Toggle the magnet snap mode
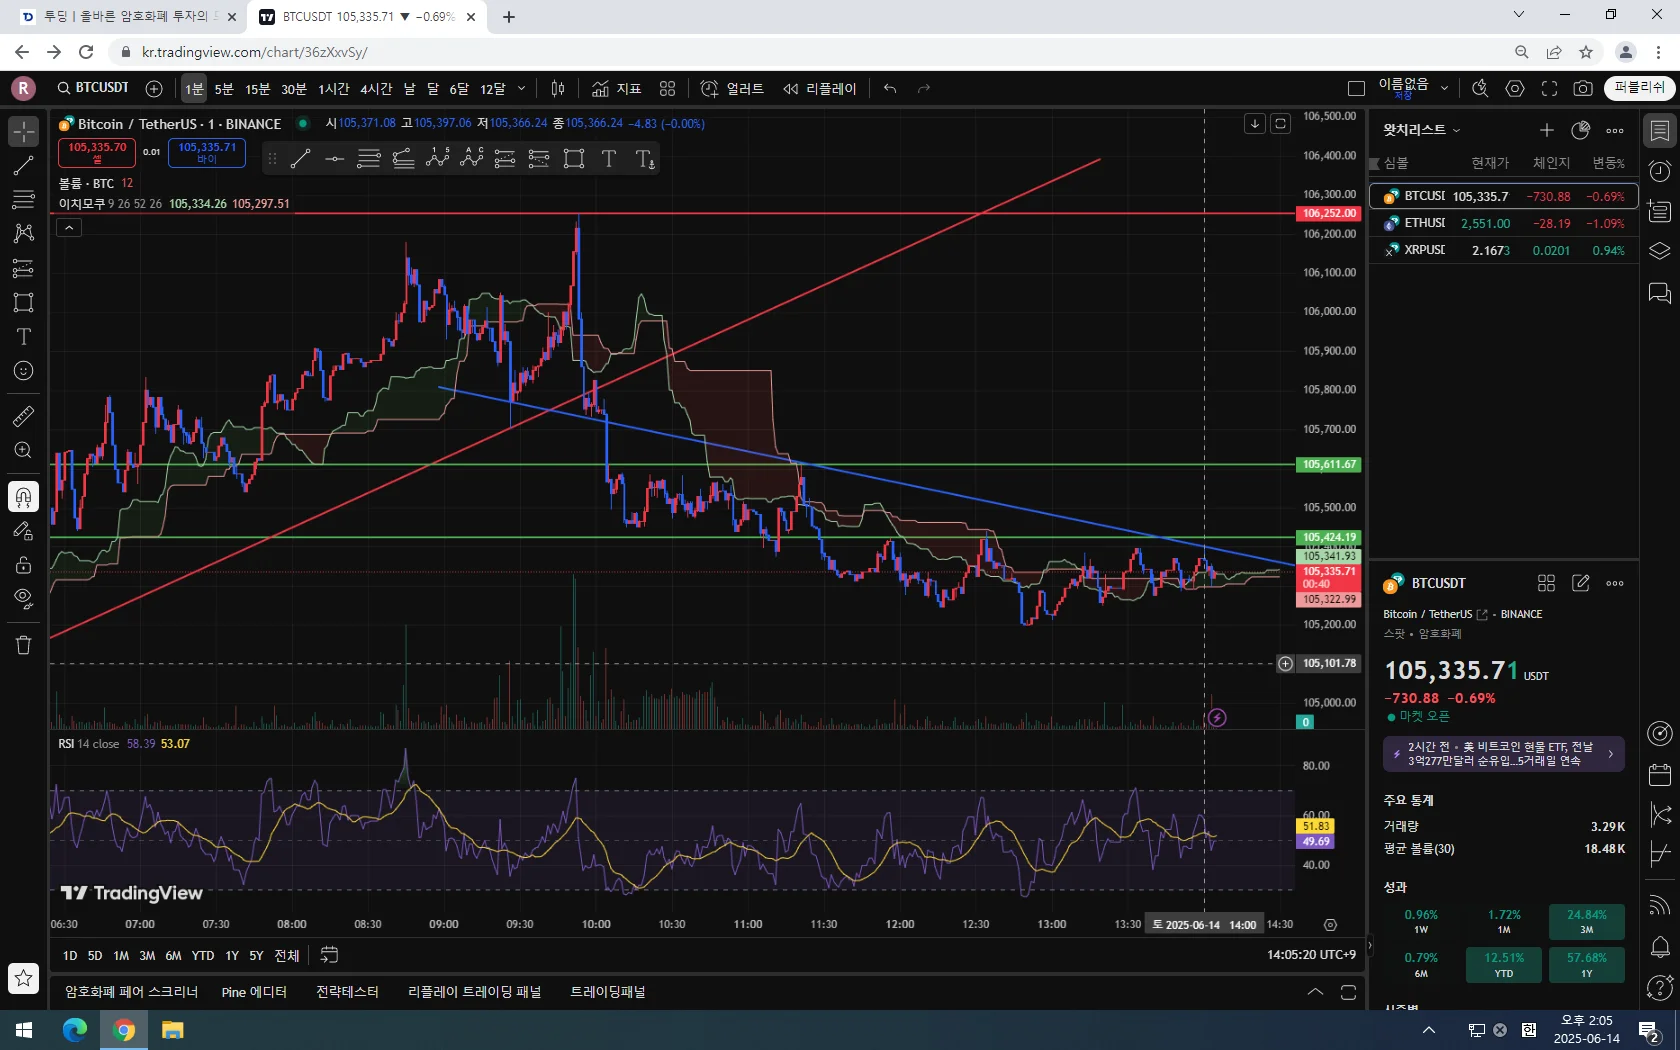This screenshot has height=1050, width=1680. pyautogui.click(x=23, y=497)
